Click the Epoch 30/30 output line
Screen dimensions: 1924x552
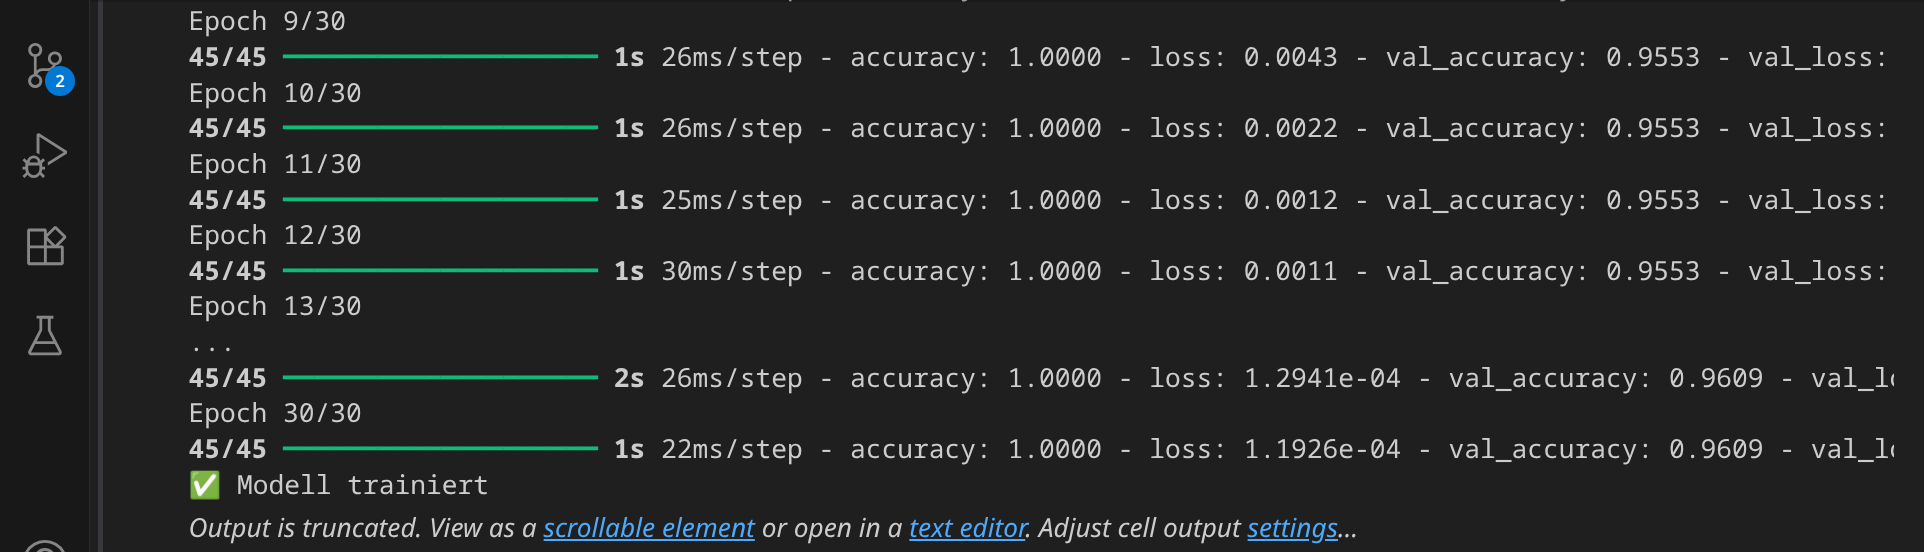point(275,414)
